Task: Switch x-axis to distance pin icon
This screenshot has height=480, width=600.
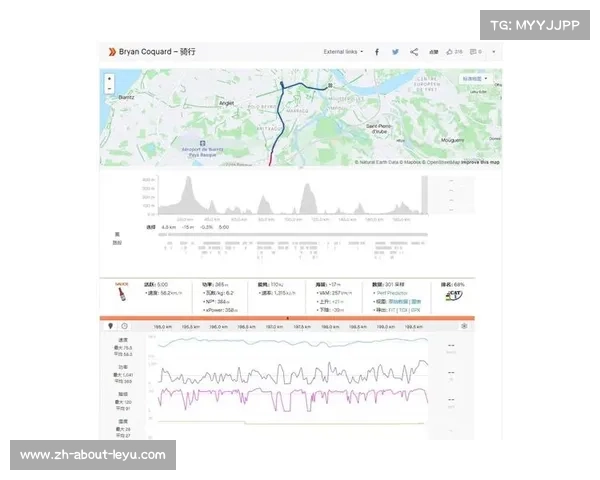Action: coord(111,326)
